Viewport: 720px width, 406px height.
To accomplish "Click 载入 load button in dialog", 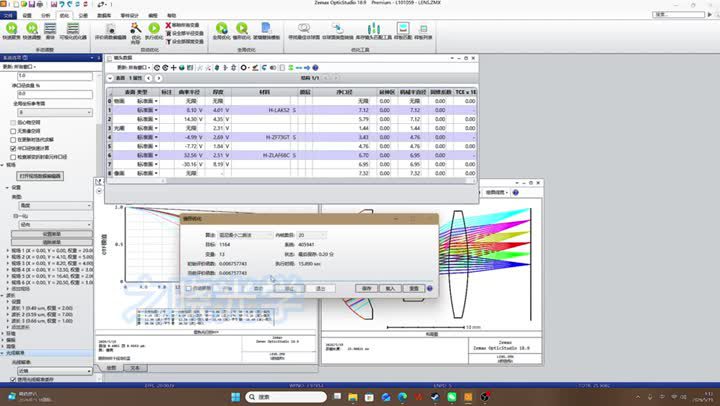I will [390, 288].
